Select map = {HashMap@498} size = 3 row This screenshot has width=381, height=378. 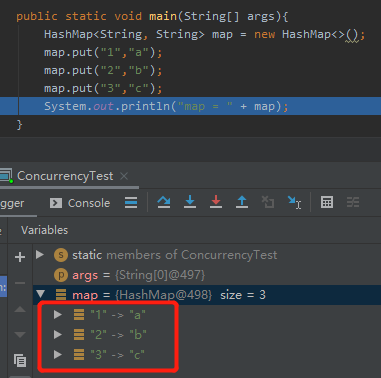point(207,295)
